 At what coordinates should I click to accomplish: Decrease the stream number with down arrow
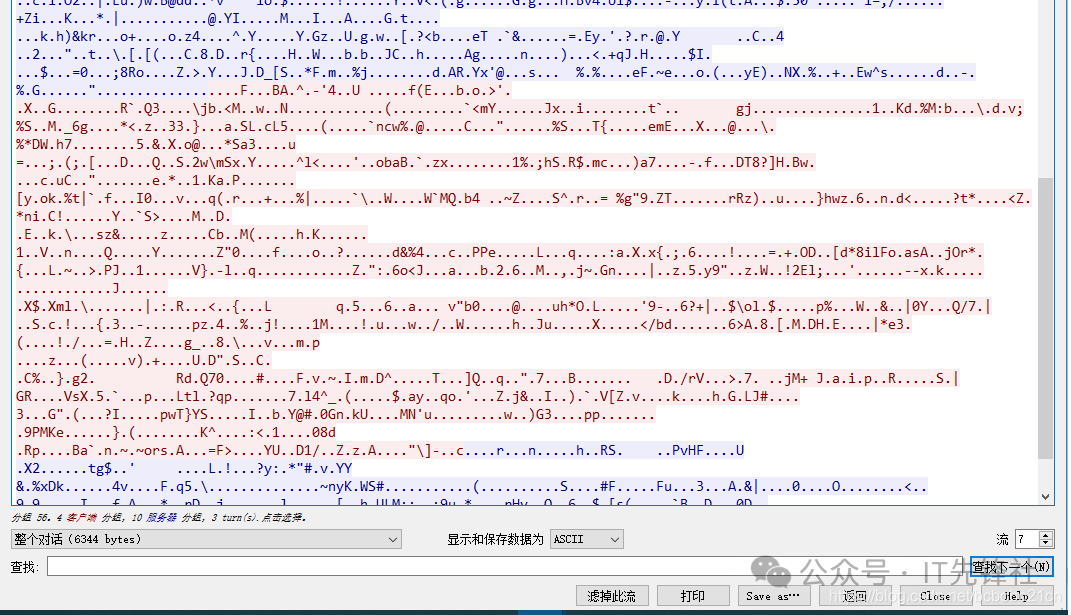[1046, 544]
